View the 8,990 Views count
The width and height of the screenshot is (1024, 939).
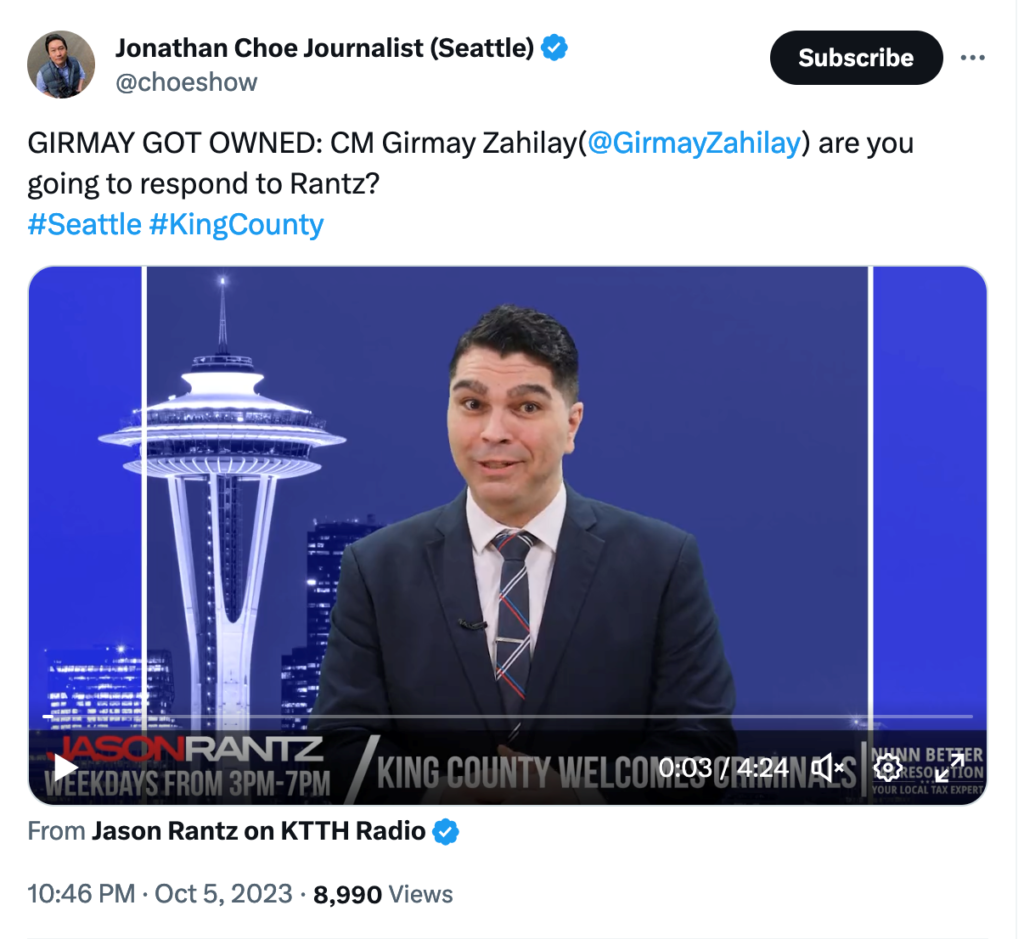(383, 894)
